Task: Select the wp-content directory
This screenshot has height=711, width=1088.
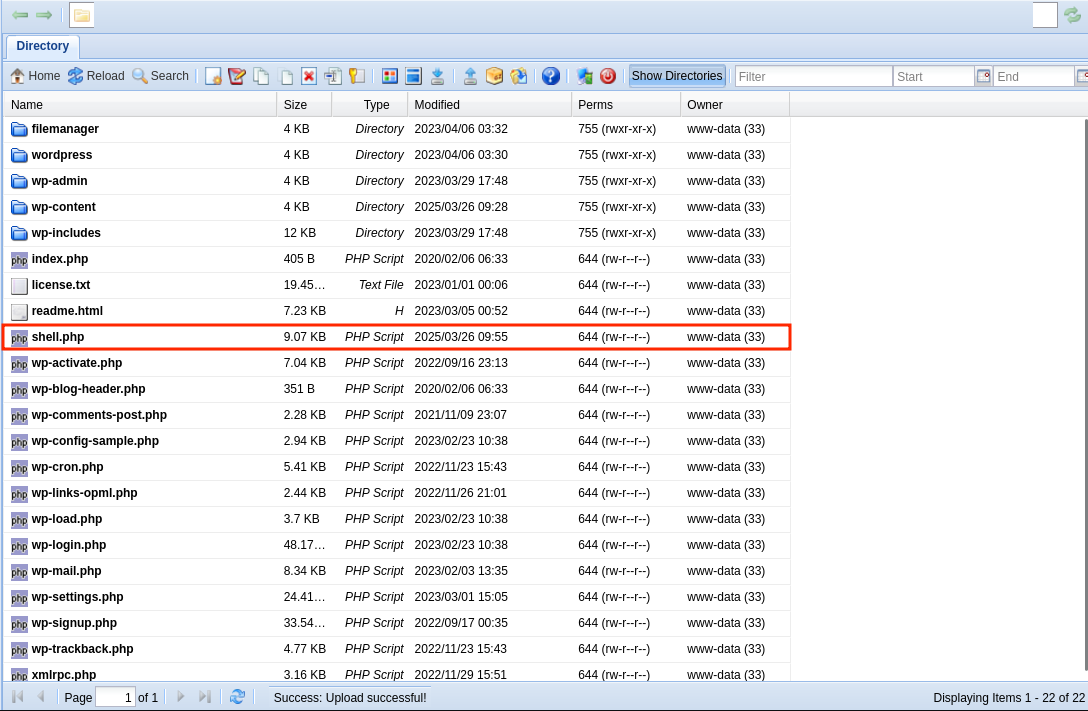Action: 397,207
